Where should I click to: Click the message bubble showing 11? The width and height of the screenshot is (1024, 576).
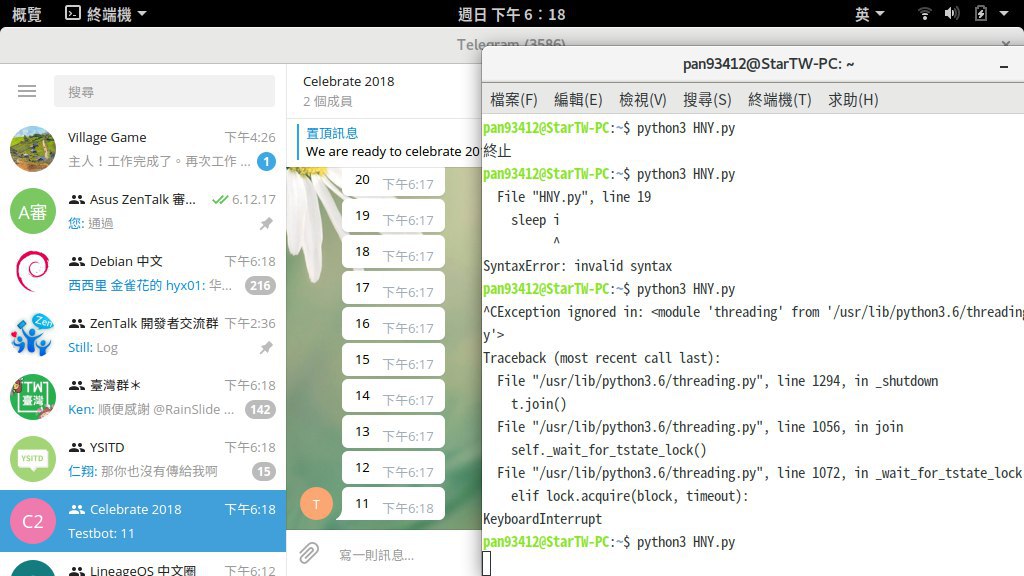tap(392, 504)
